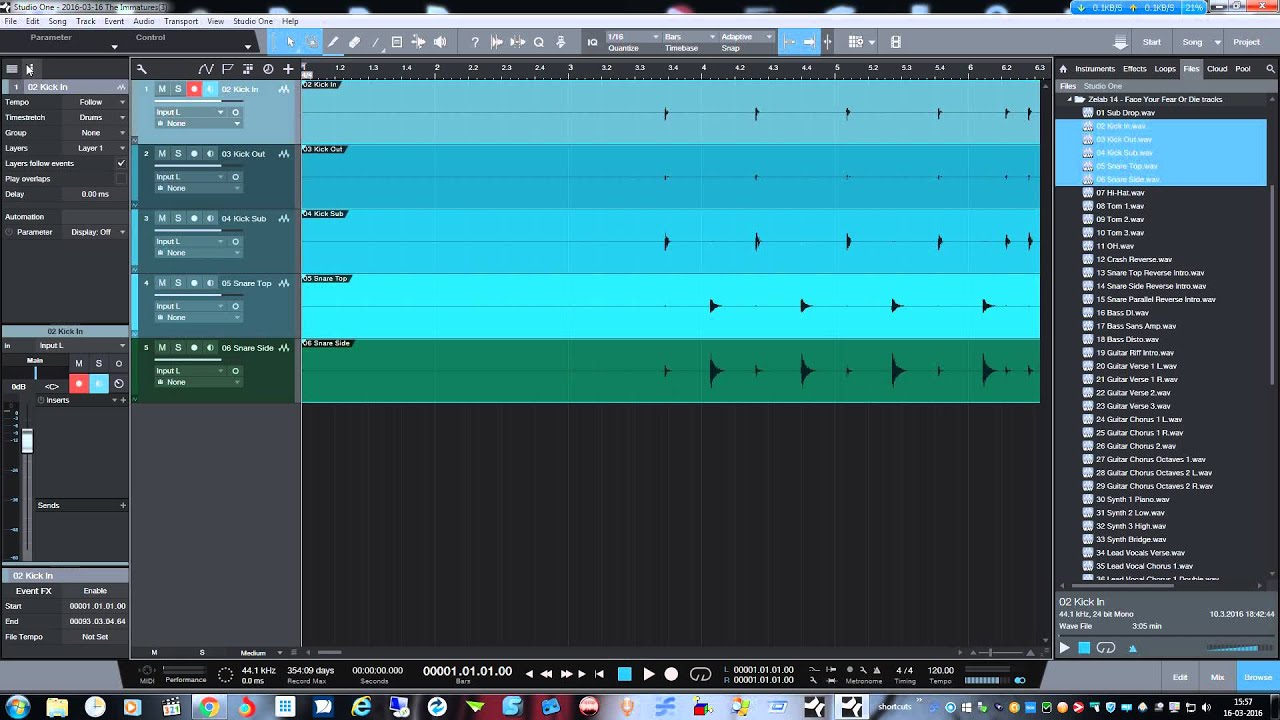This screenshot has height=720, width=1280.
Task: Switch to the Instruments browser tab
Action: [1095, 69]
